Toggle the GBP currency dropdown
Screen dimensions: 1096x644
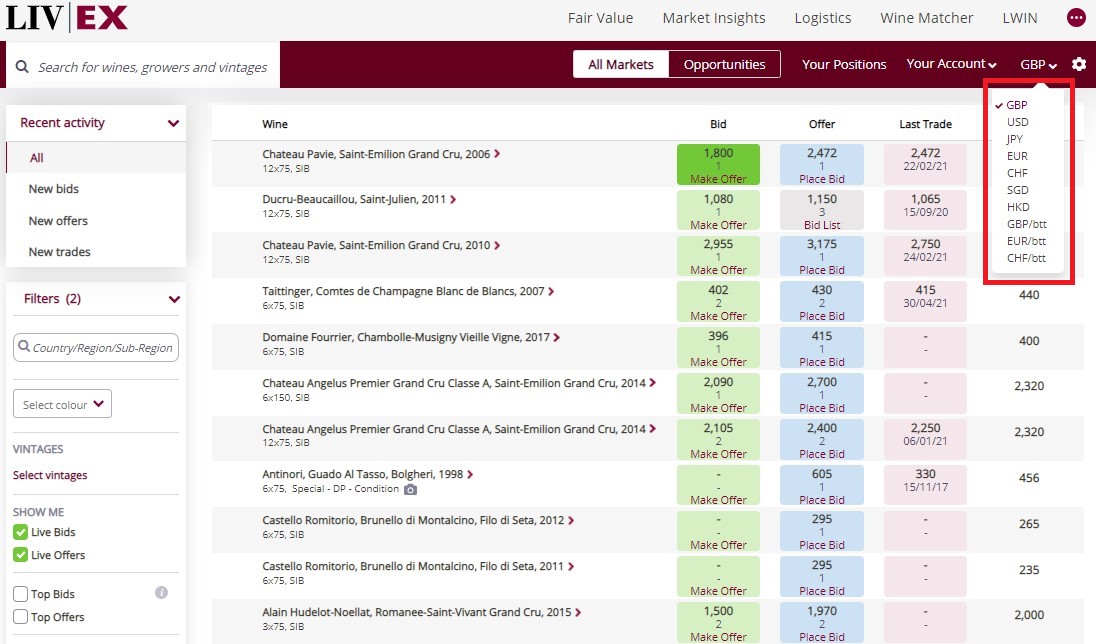tap(1038, 64)
